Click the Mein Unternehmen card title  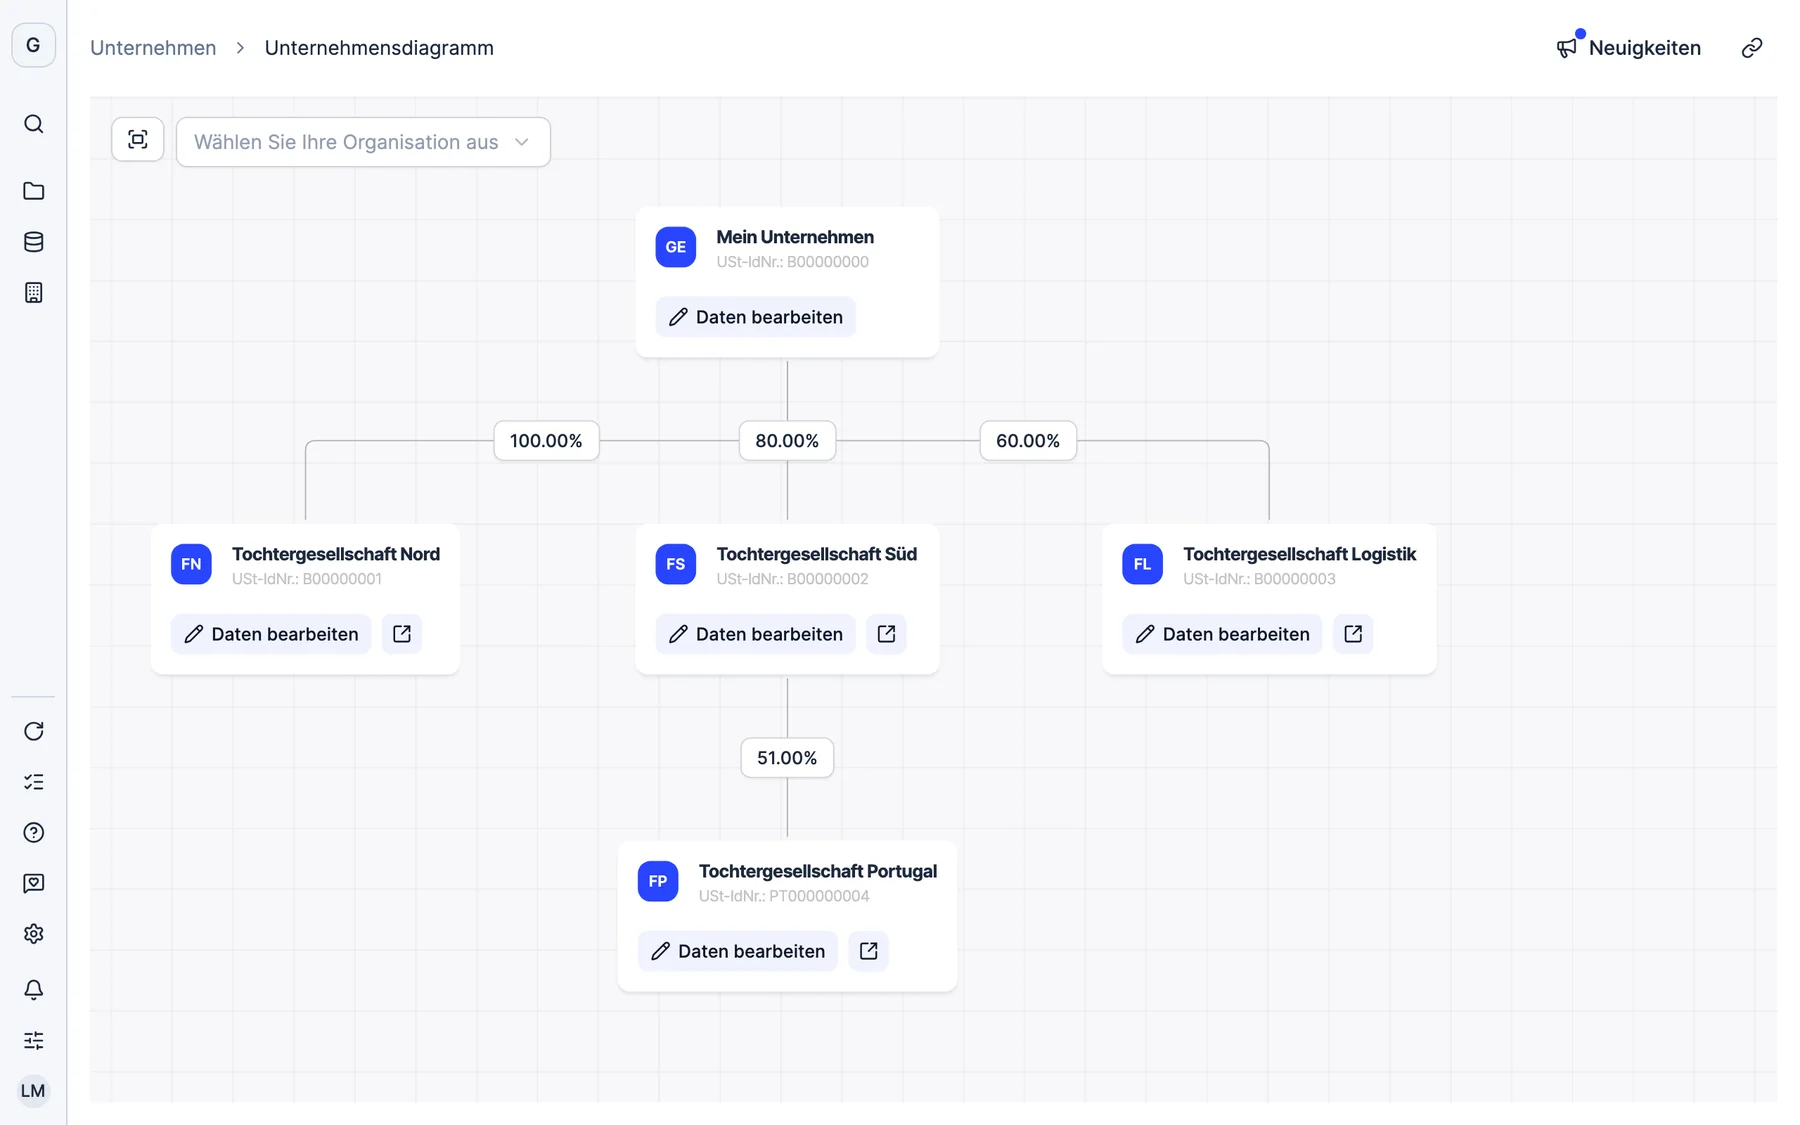pos(795,237)
